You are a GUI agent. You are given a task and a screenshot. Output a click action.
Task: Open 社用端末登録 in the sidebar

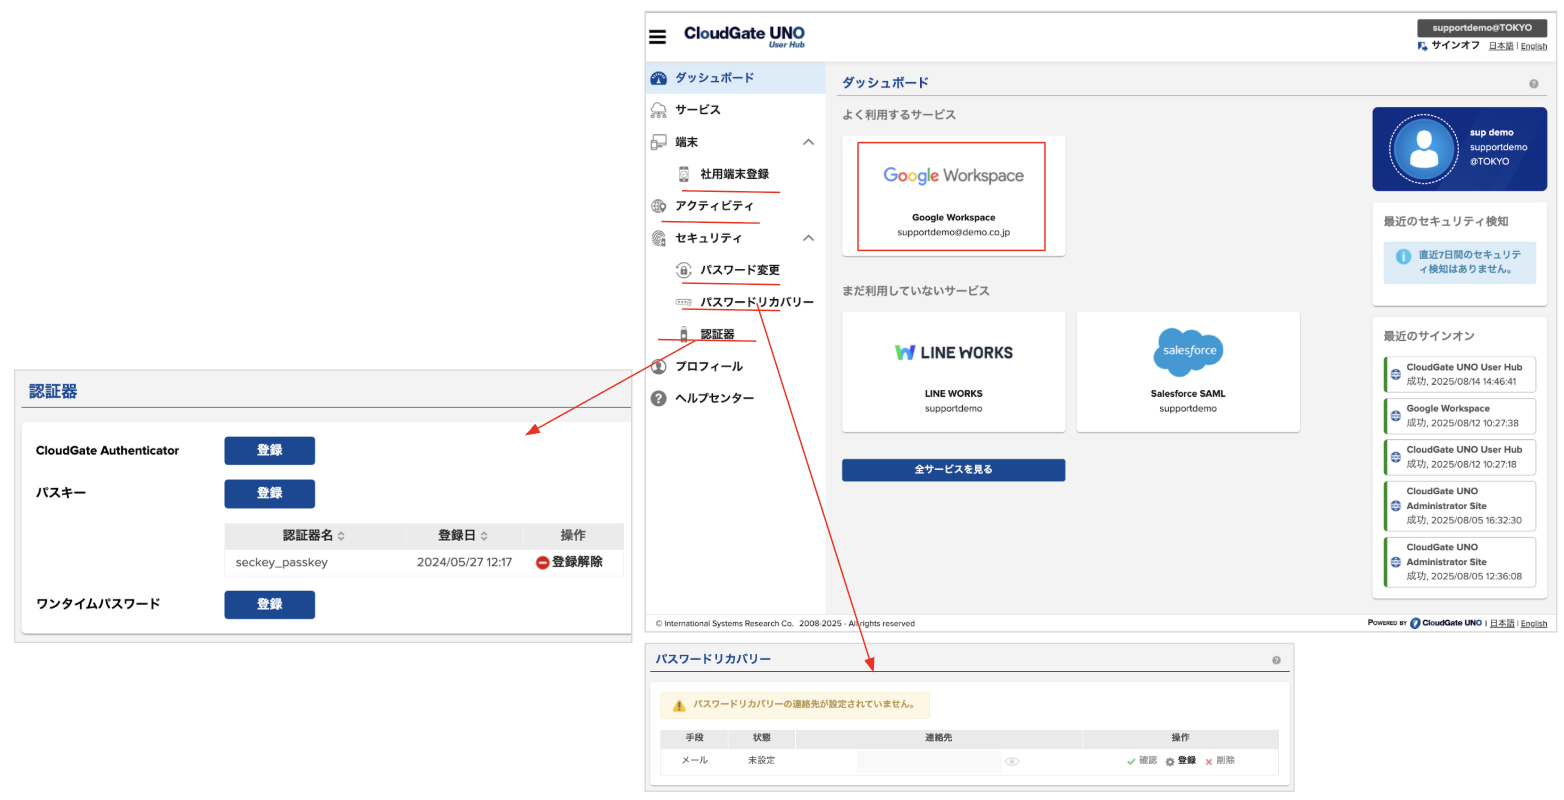pyautogui.click(x=735, y=174)
